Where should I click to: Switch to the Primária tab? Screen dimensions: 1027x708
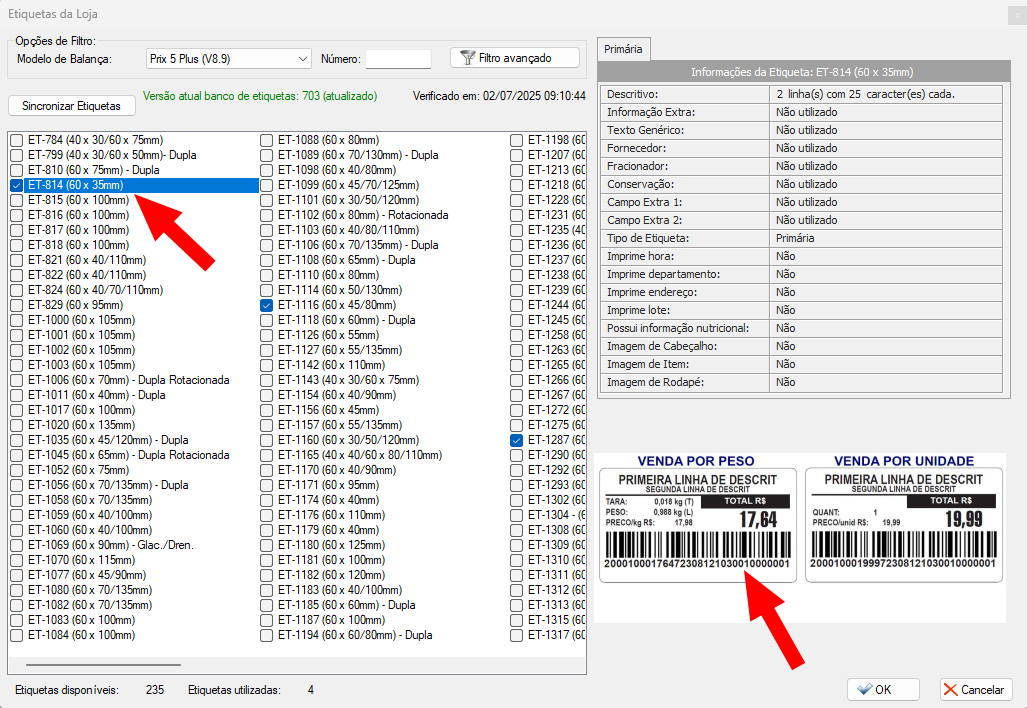(x=623, y=49)
